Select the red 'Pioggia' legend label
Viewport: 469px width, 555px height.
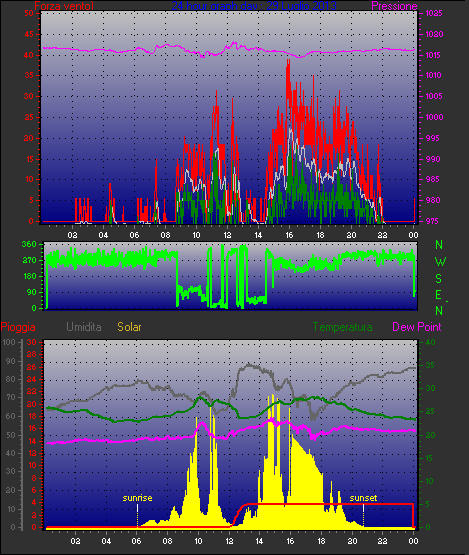[x=18, y=327]
